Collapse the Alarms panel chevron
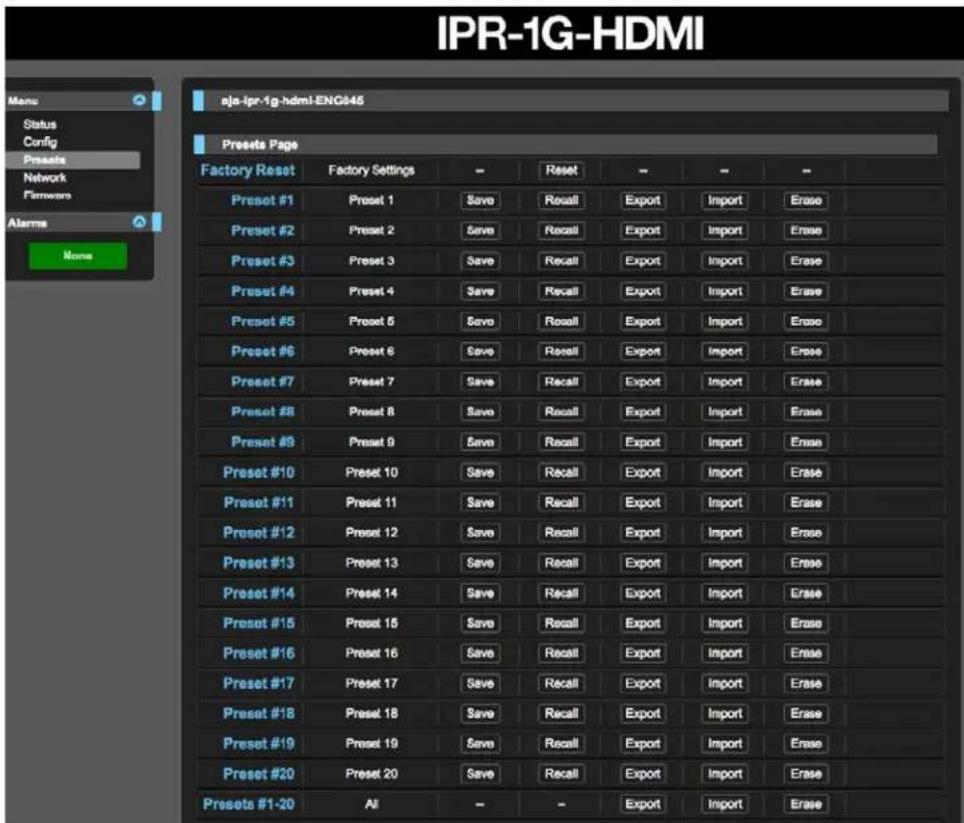Image resolution: width=964 pixels, height=823 pixels. point(140,222)
